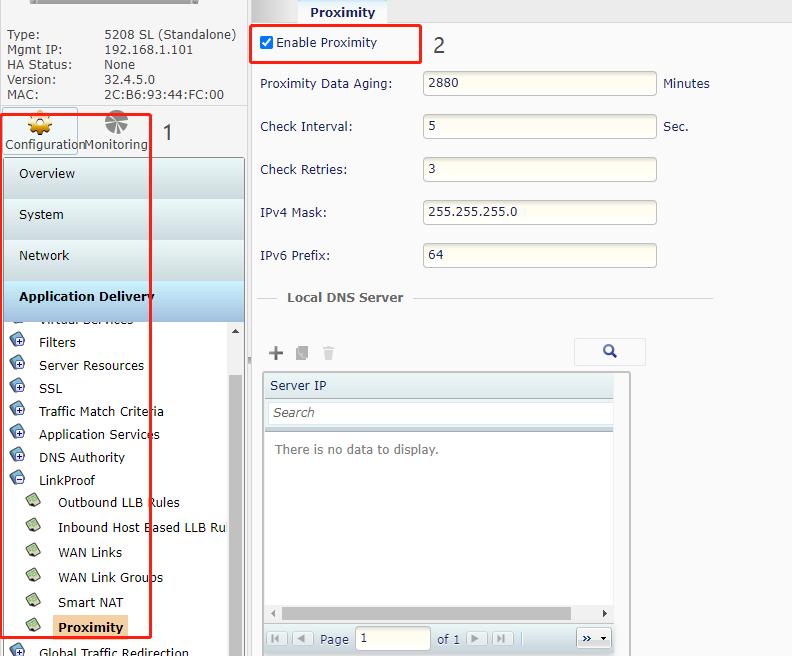The height and width of the screenshot is (656, 792).
Task: Select Proximity in the LinkProof tree
Action: [90, 627]
